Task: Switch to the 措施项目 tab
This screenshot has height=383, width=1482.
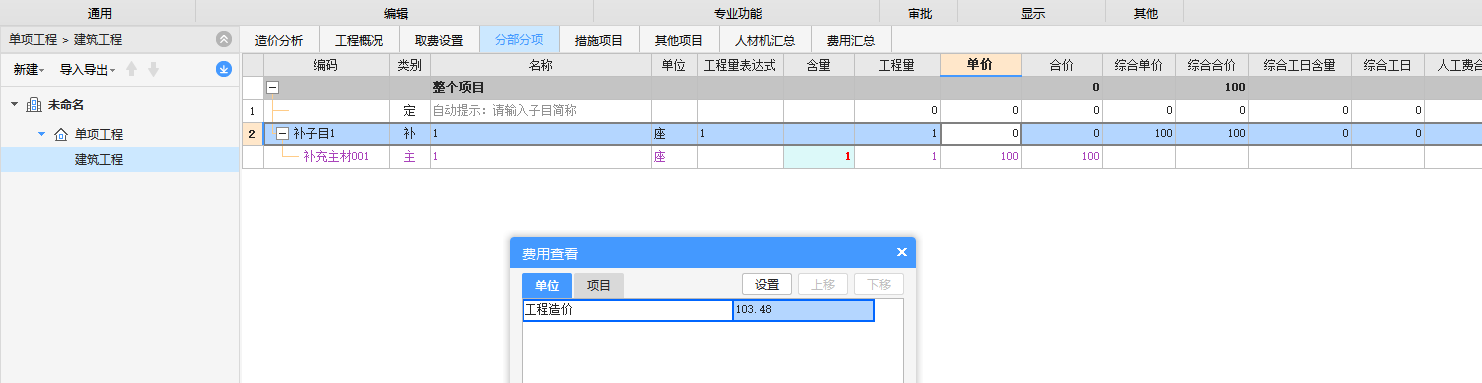Action: (599, 40)
